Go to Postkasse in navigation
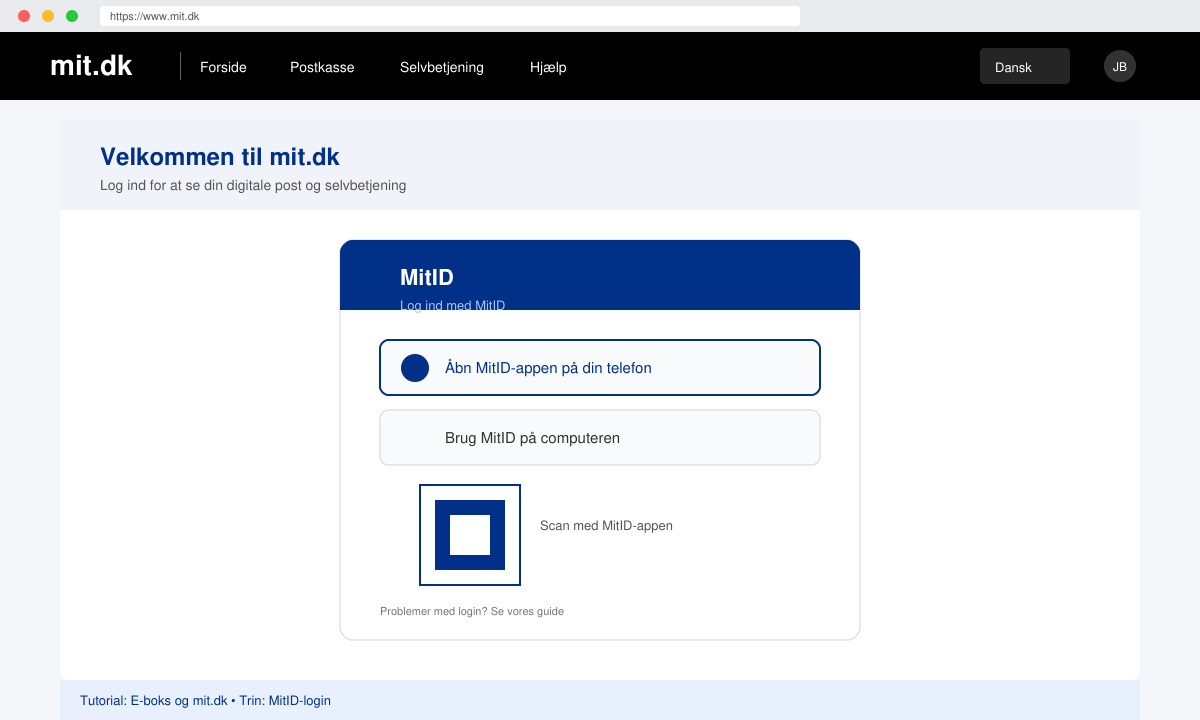1200x720 pixels. tap(322, 67)
